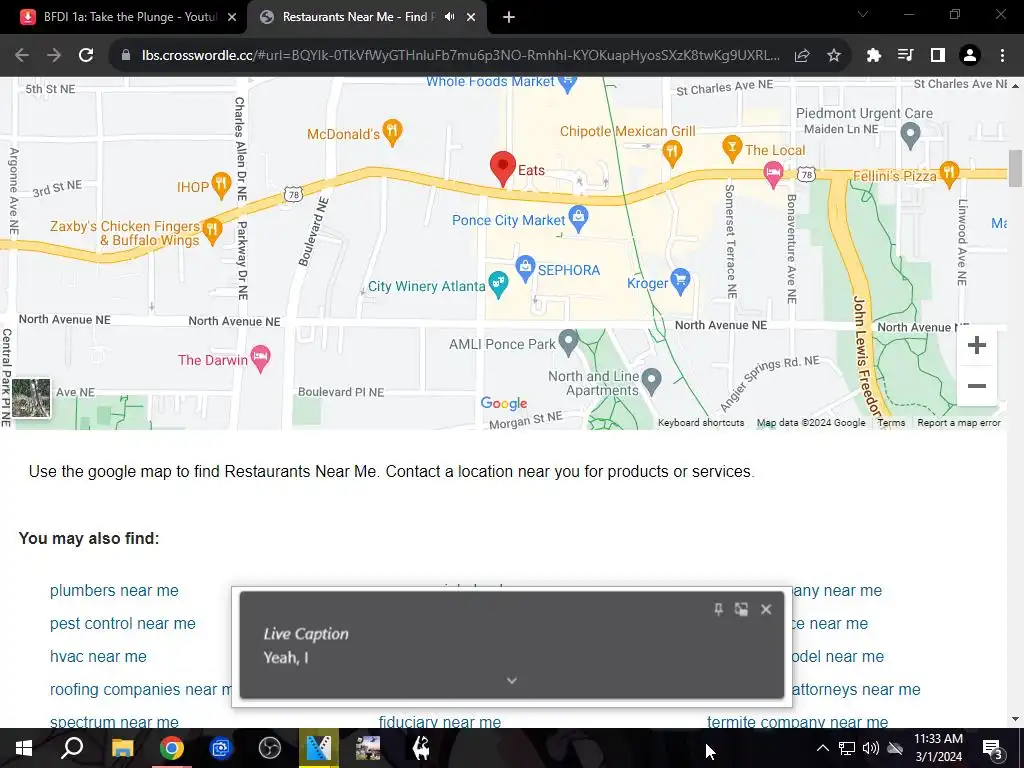
Task: Zoom in on the map
Action: coord(976,345)
